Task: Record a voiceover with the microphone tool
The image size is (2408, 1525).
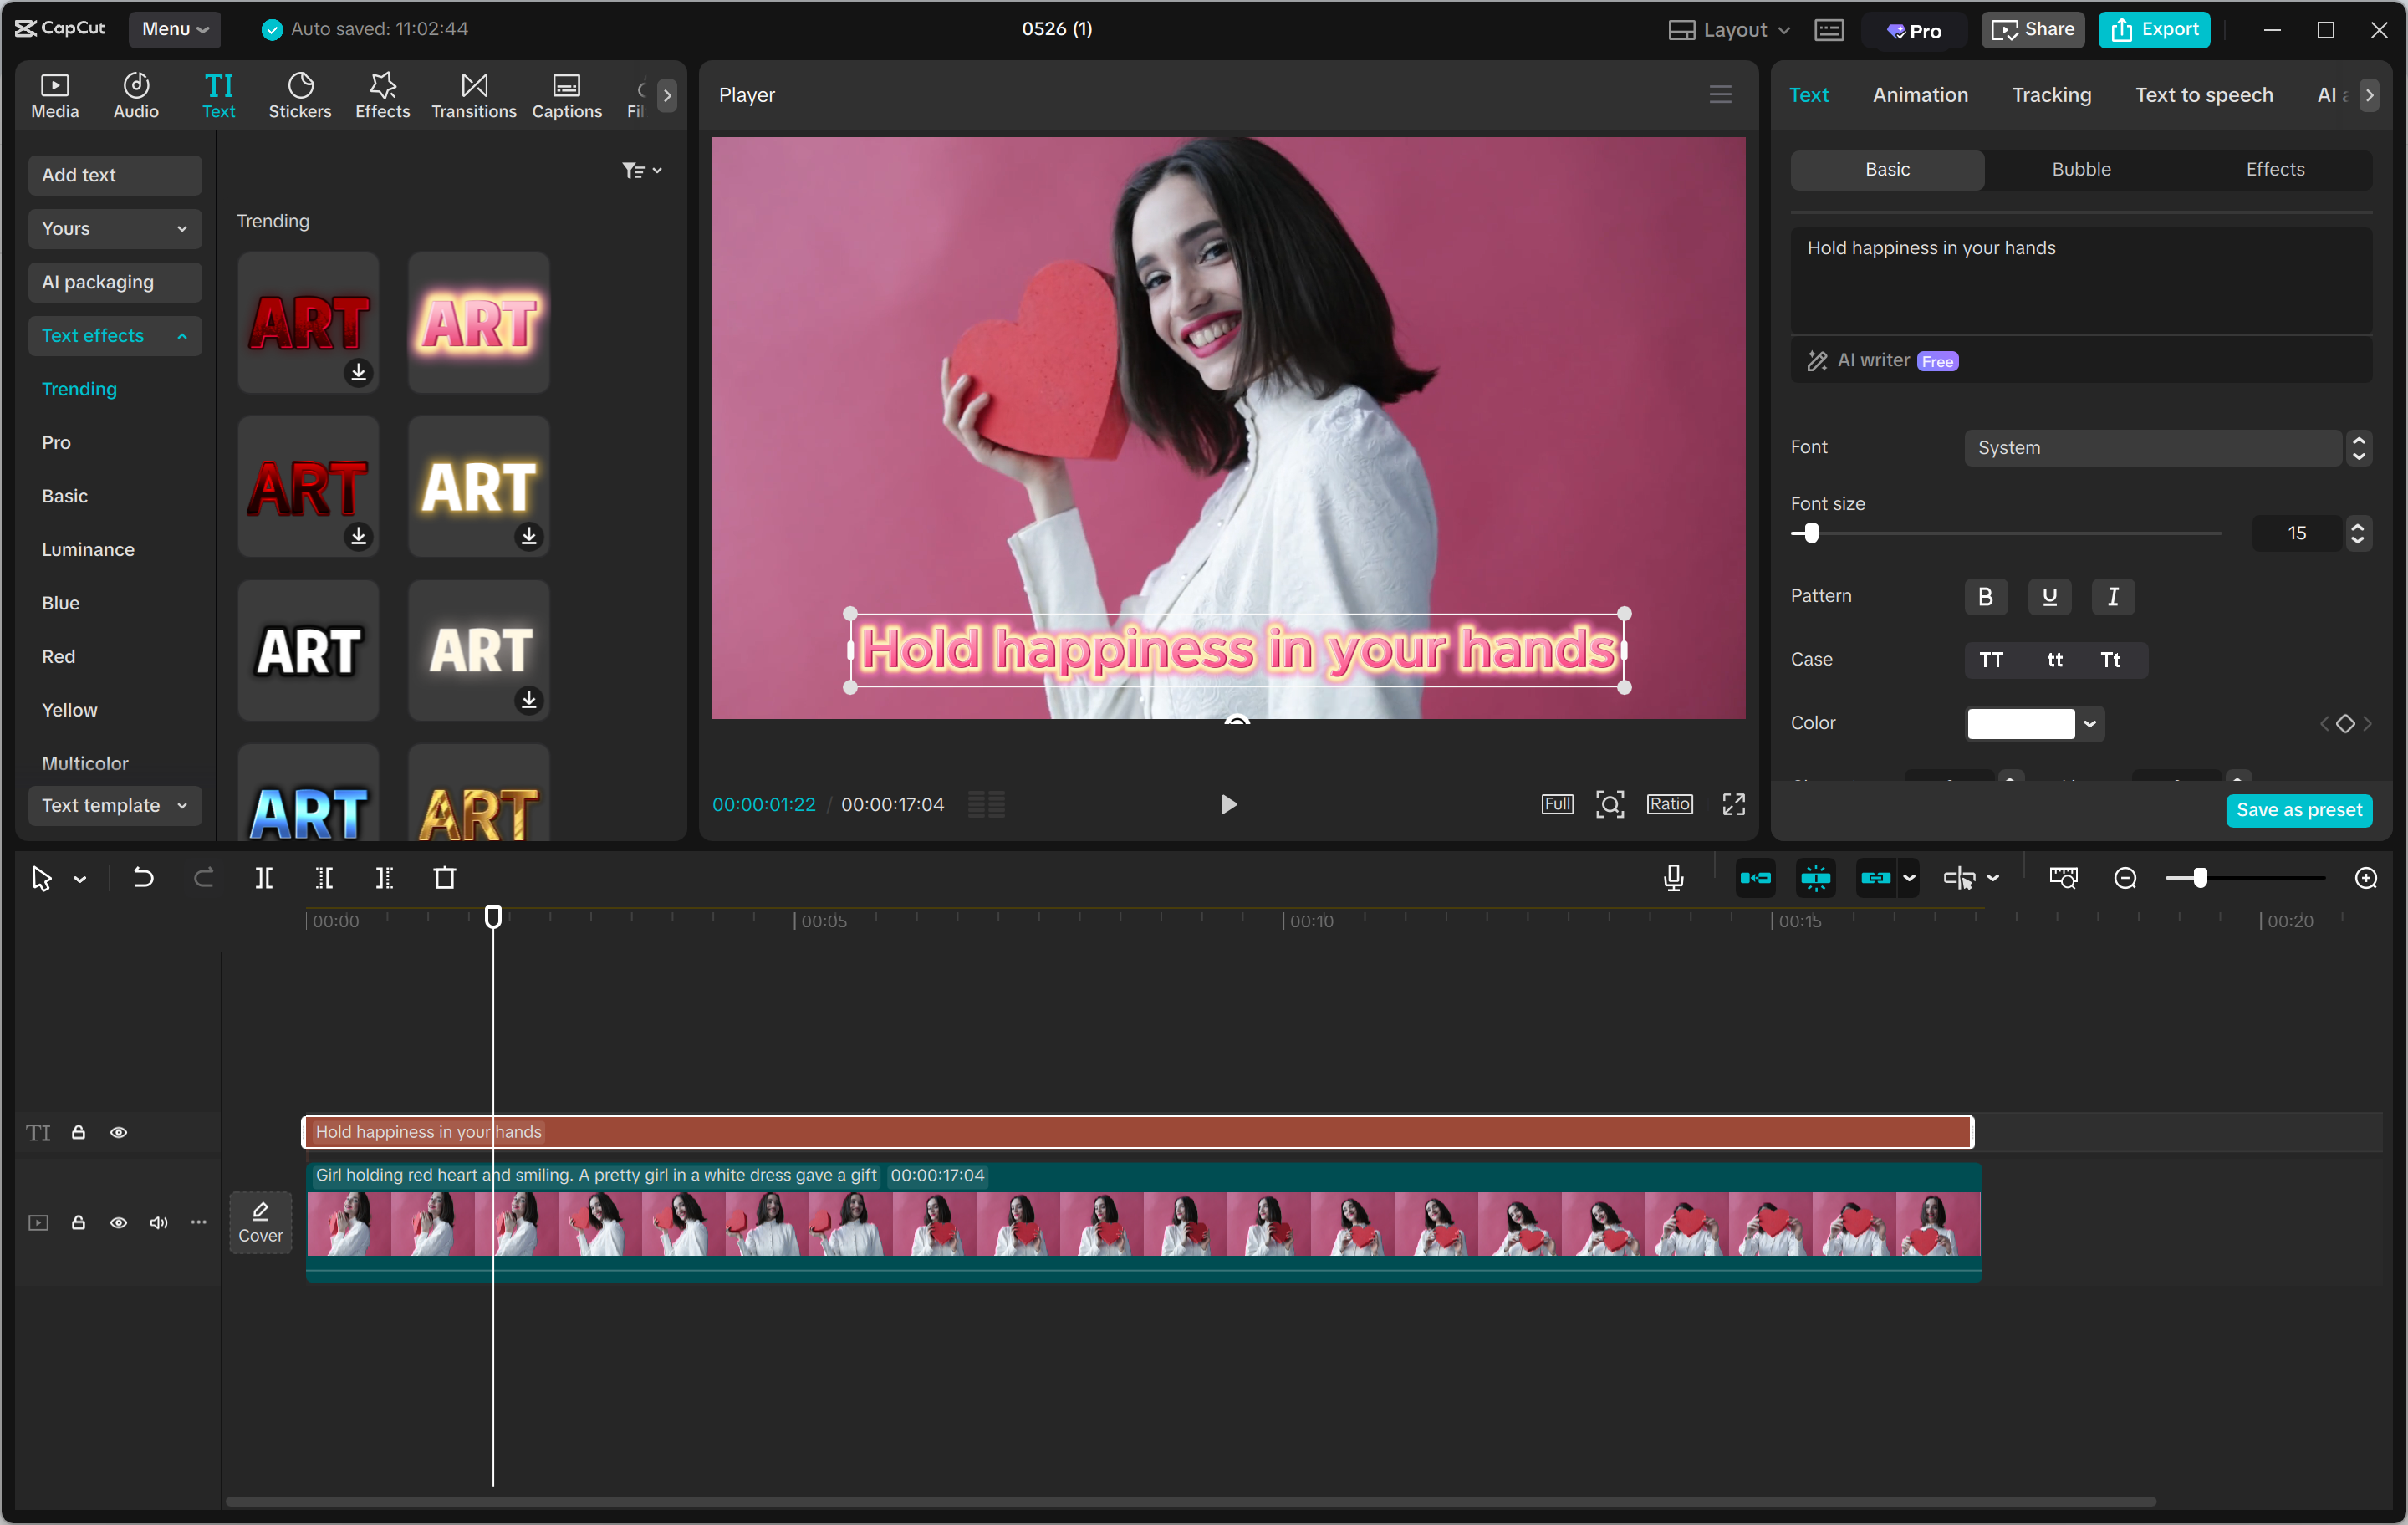Action: (1672, 878)
